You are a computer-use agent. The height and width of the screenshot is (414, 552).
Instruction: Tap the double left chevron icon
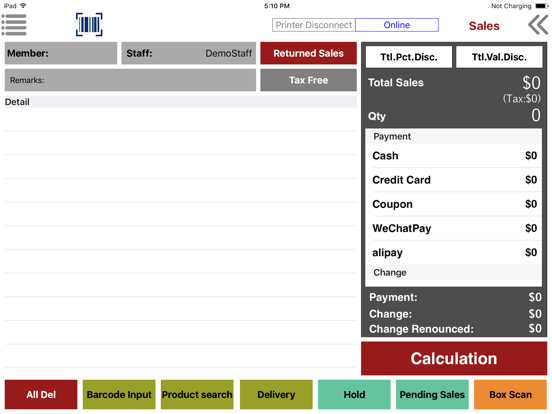(x=538, y=25)
